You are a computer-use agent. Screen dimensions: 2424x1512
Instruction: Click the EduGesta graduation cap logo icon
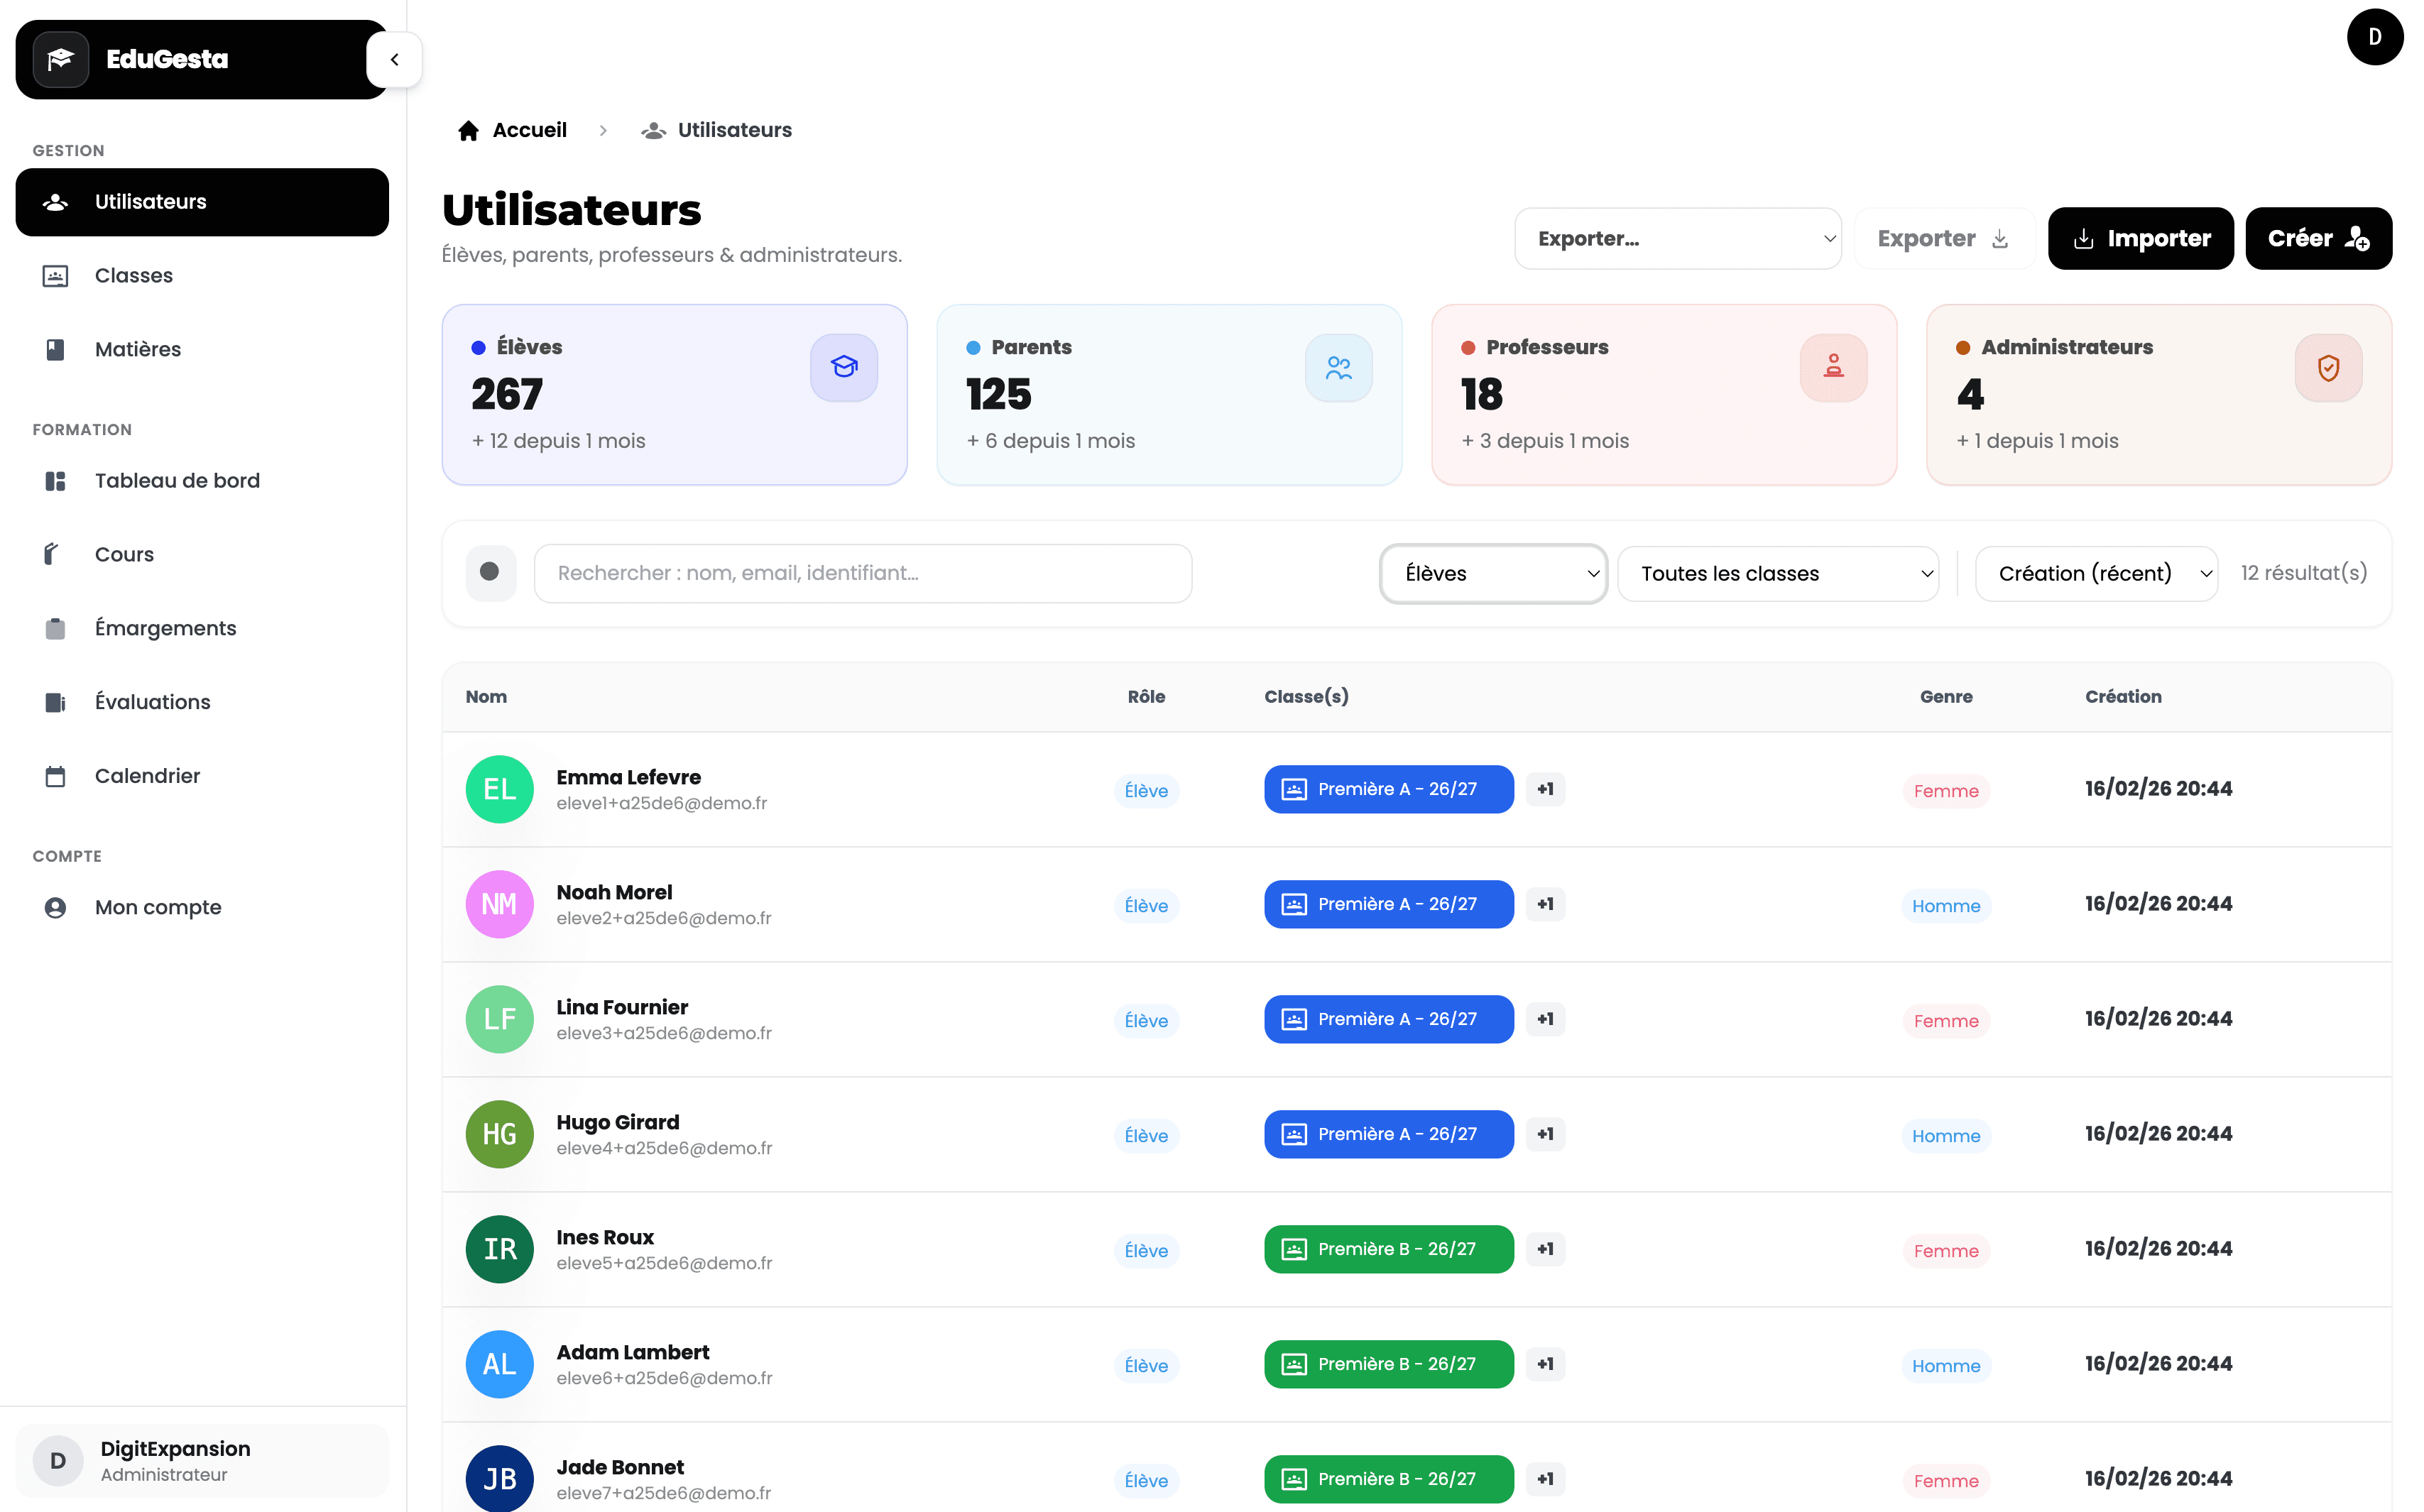60,59
